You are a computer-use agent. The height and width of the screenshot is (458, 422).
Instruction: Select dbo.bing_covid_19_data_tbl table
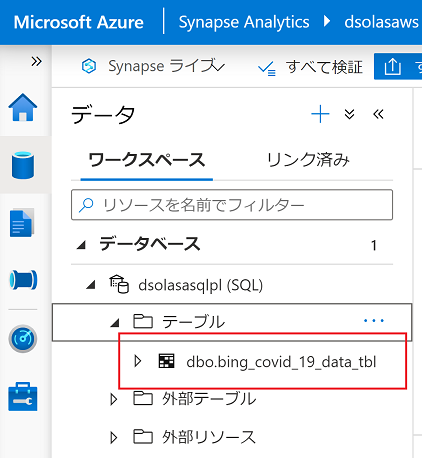(x=281, y=362)
